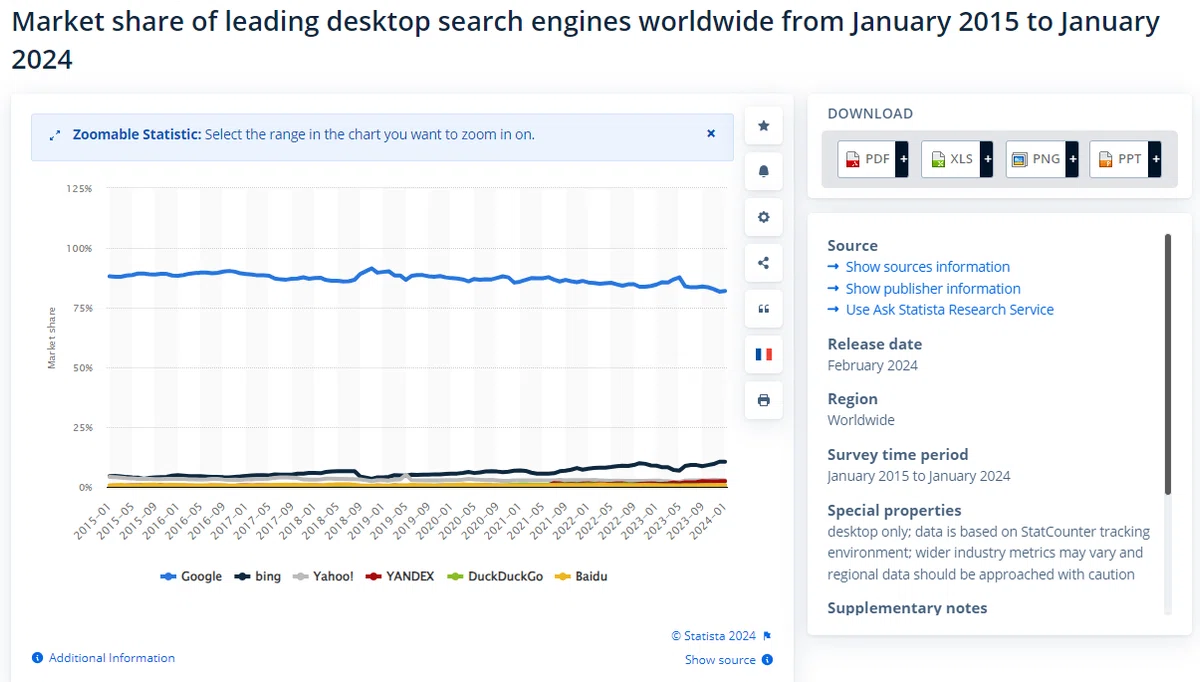Click the print icon

[x=764, y=400]
